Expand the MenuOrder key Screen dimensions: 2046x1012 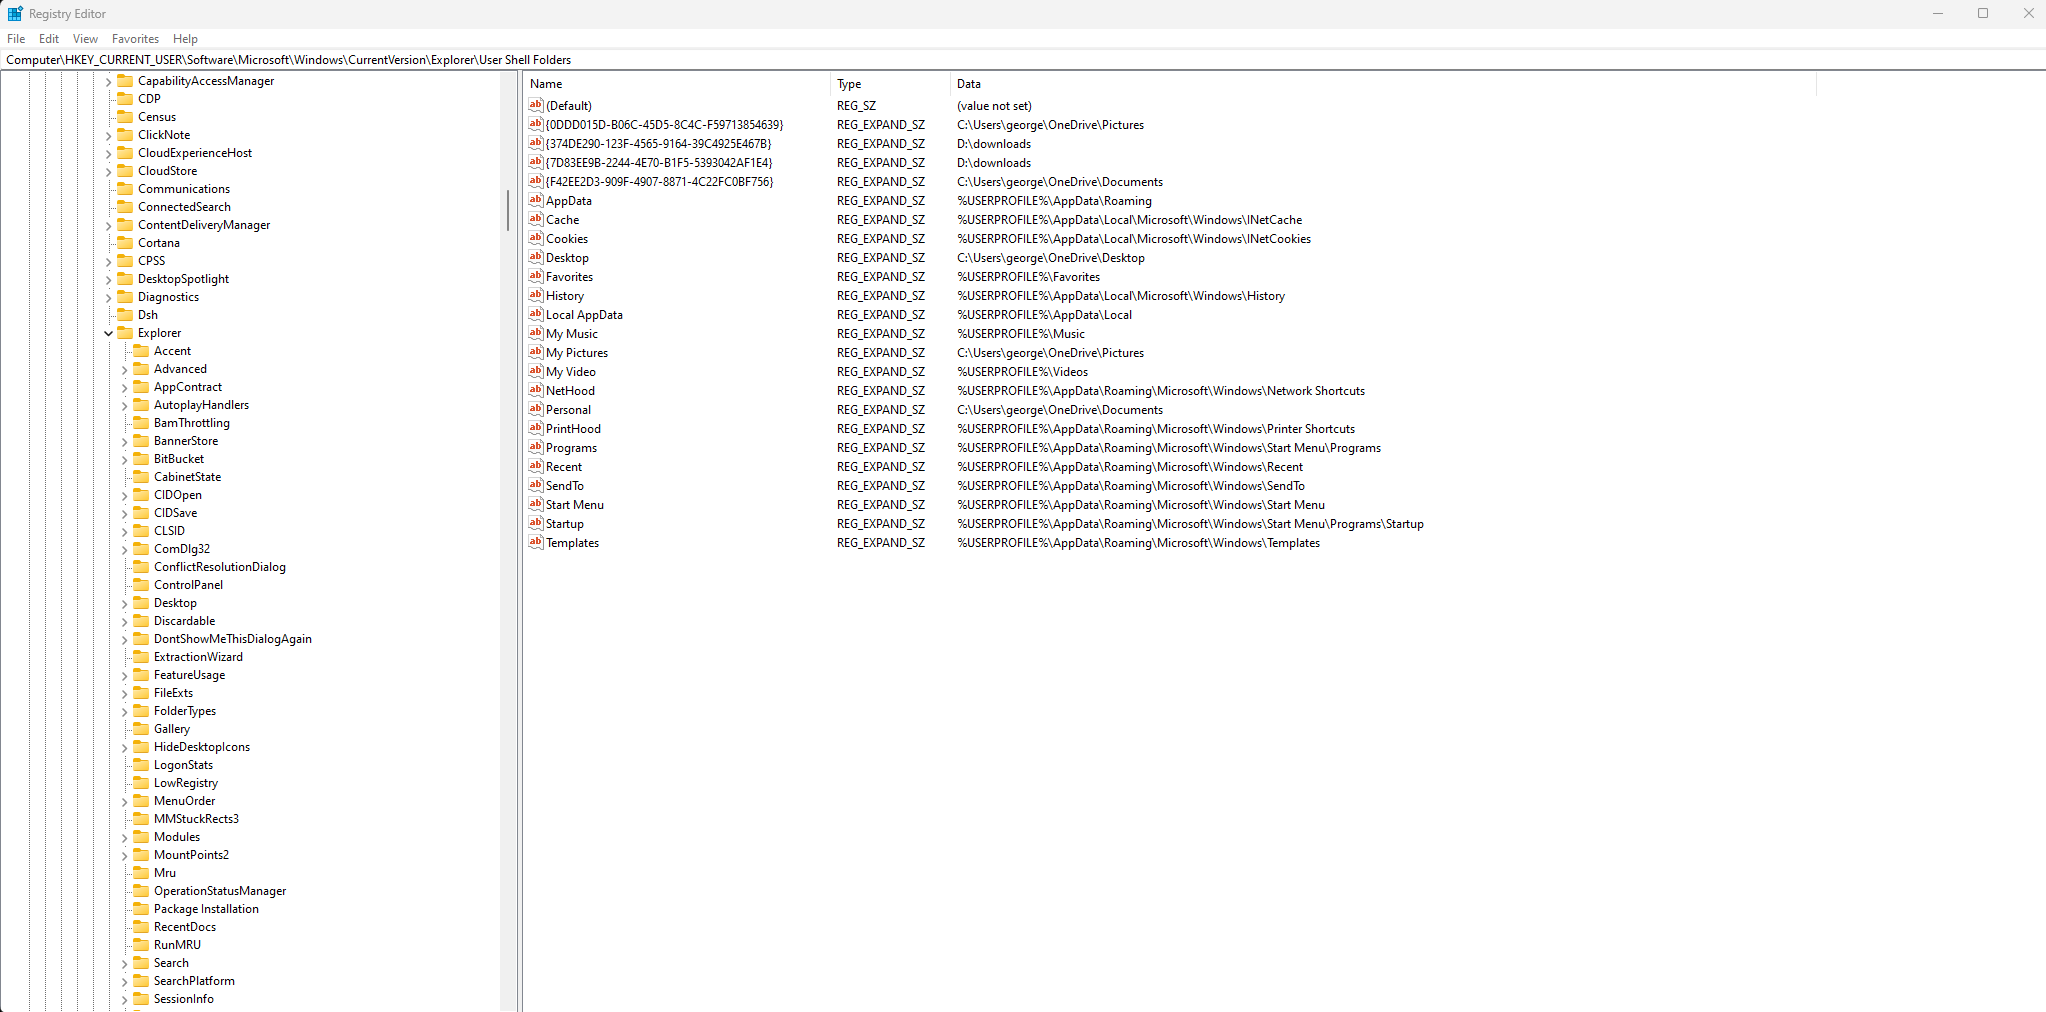pos(125,802)
